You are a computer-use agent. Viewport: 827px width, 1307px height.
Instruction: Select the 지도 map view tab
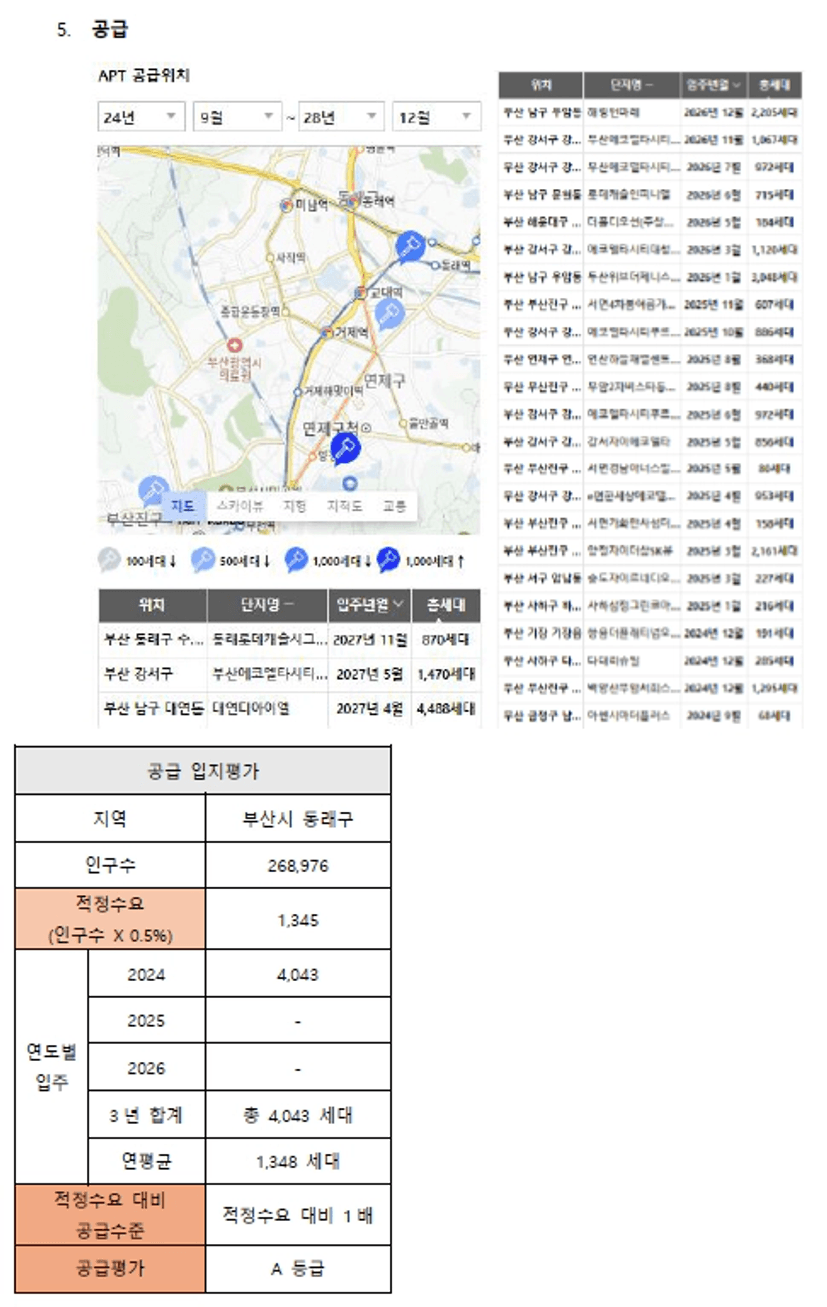coord(183,506)
